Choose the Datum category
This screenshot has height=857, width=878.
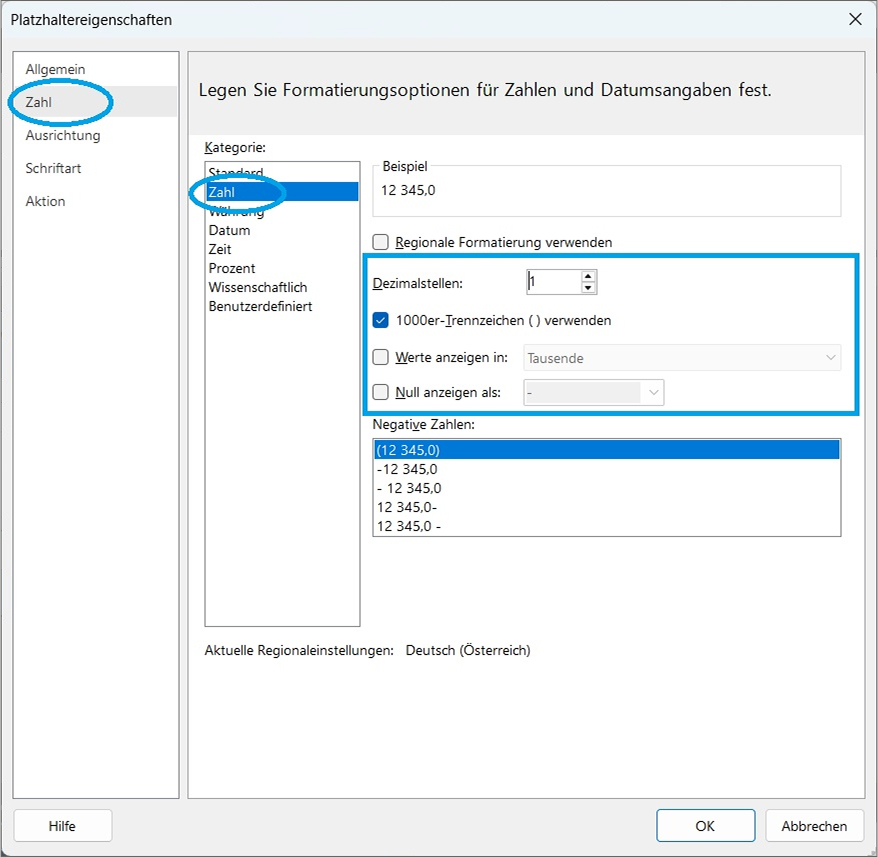229,230
